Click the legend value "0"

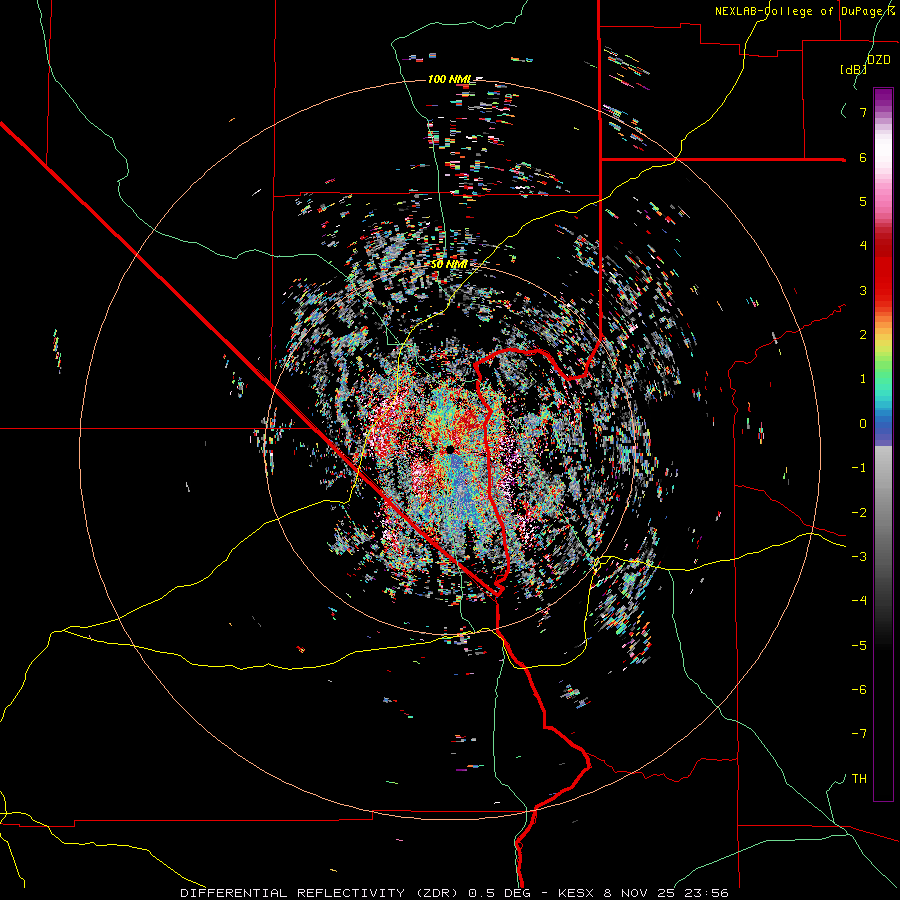tap(863, 424)
